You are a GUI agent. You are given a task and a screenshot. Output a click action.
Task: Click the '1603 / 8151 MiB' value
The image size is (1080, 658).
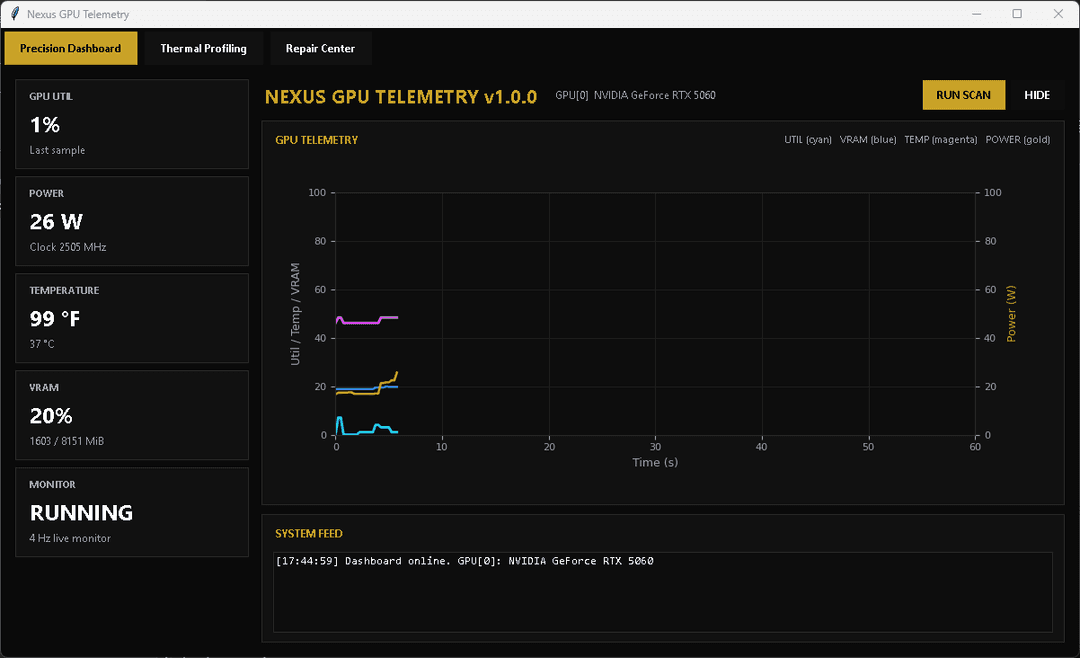(x=67, y=441)
